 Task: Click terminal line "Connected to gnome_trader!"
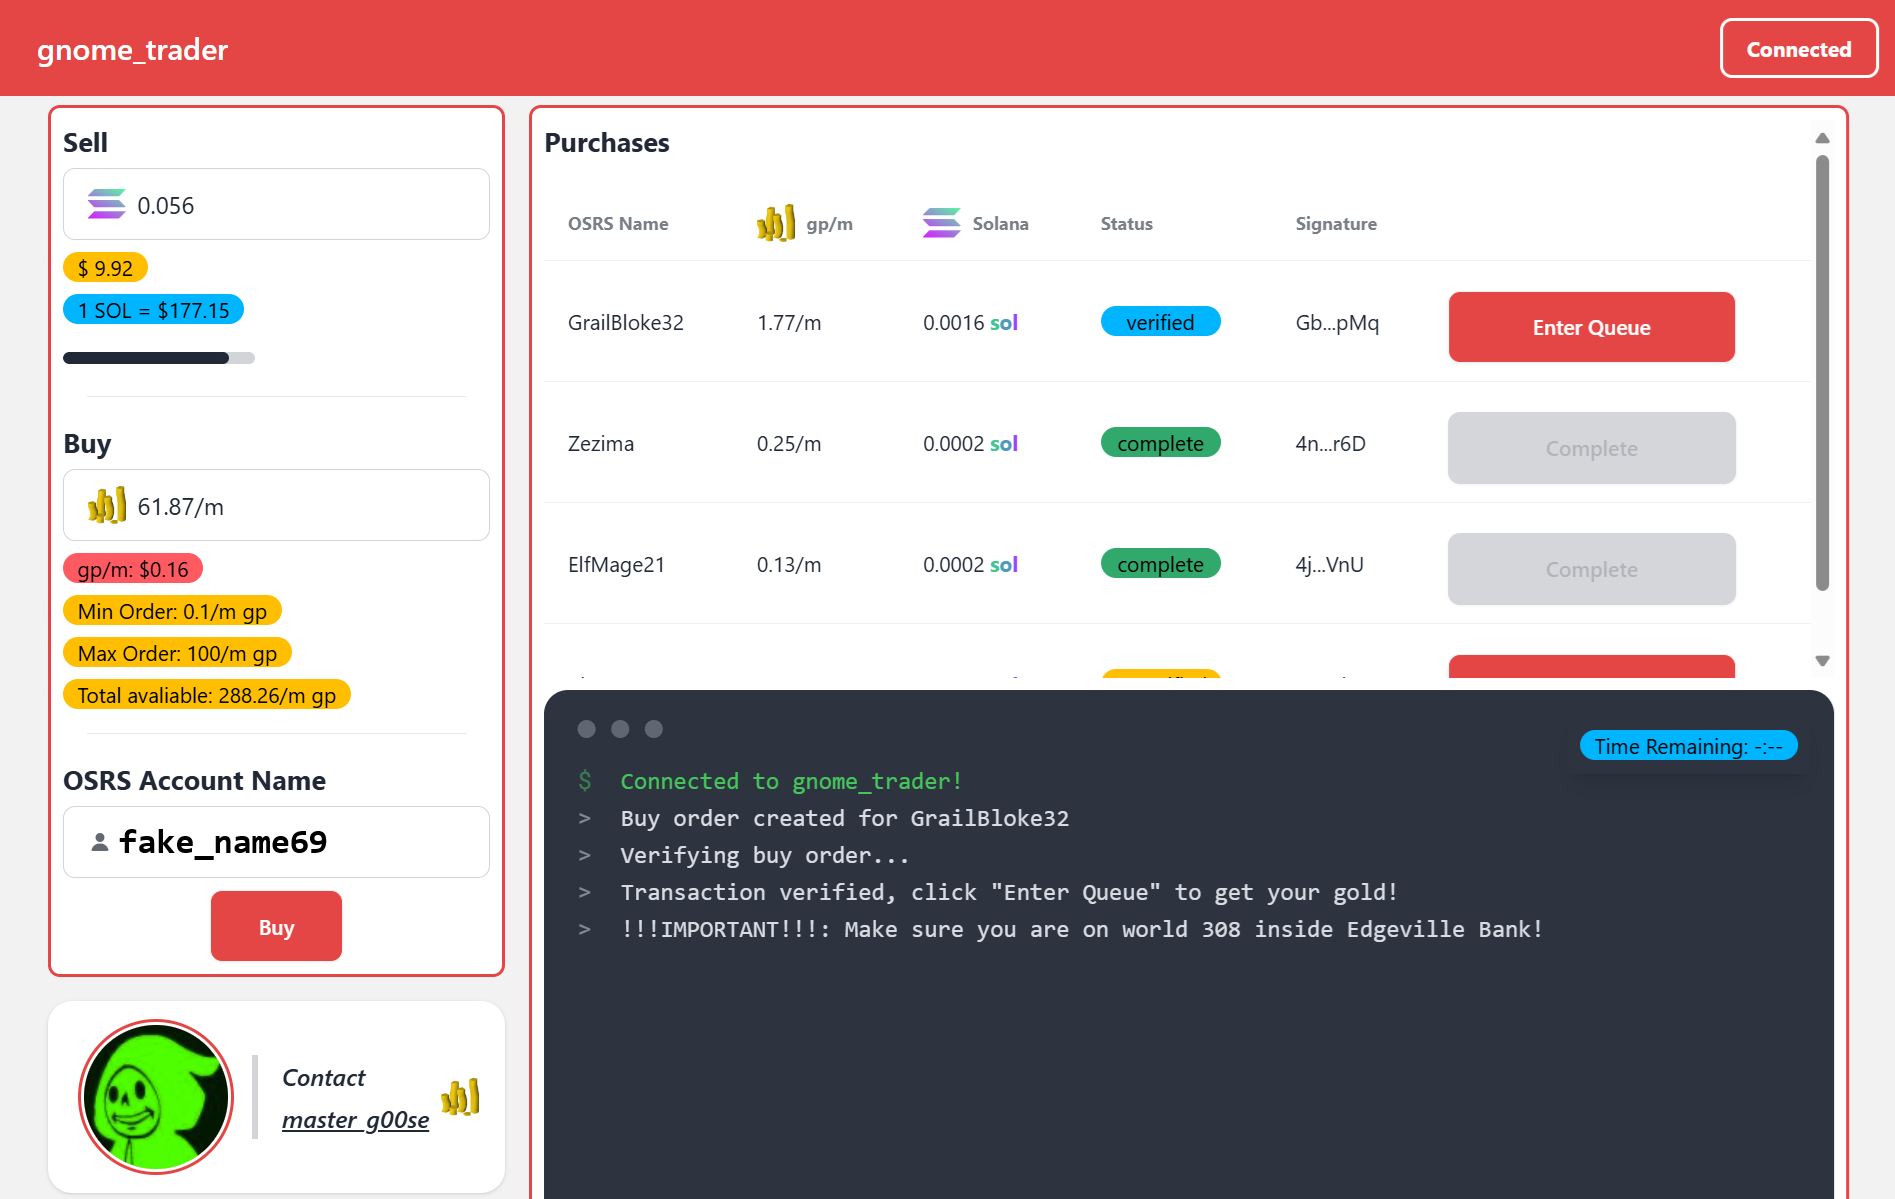tap(791, 782)
